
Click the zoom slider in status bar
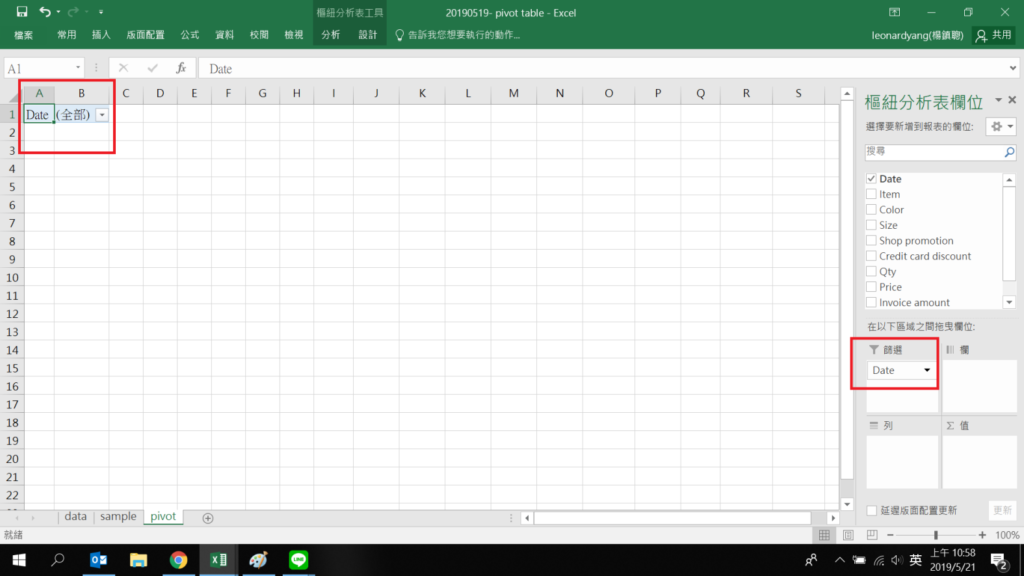(x=935, y=535)
